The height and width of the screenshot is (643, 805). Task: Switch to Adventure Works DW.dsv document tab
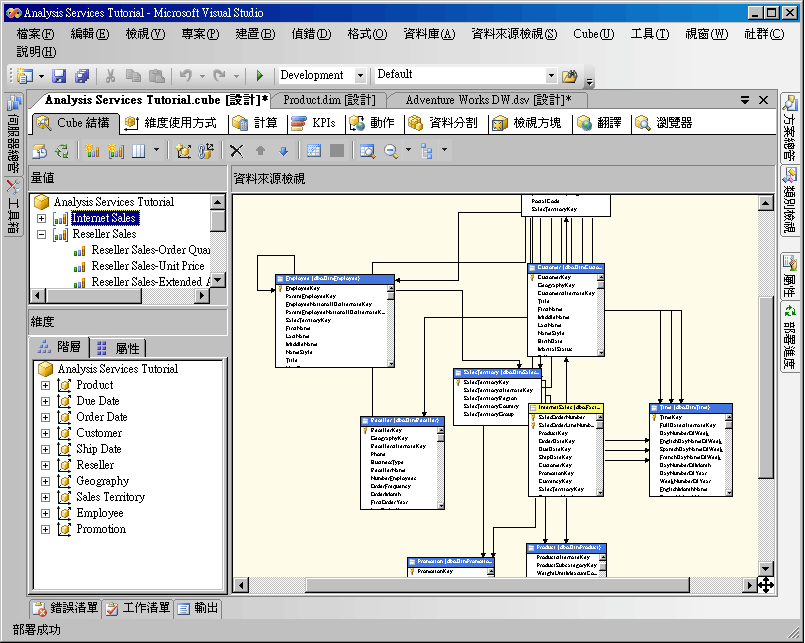pos(488,100)
